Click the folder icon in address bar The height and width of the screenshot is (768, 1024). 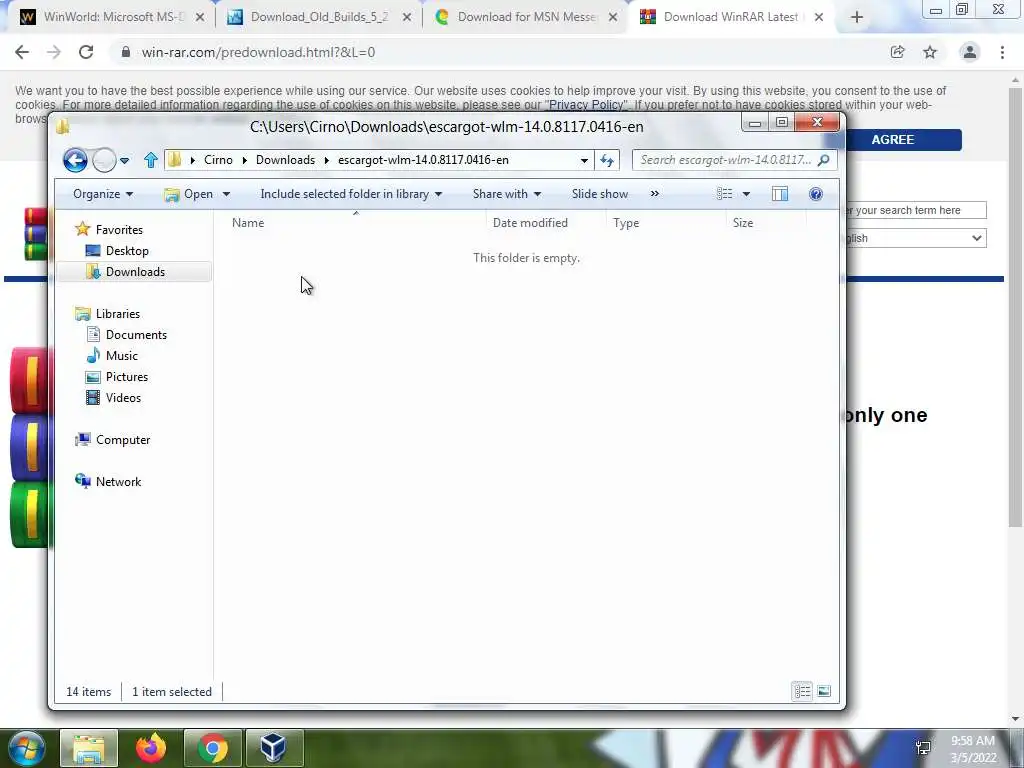(174, 160)
